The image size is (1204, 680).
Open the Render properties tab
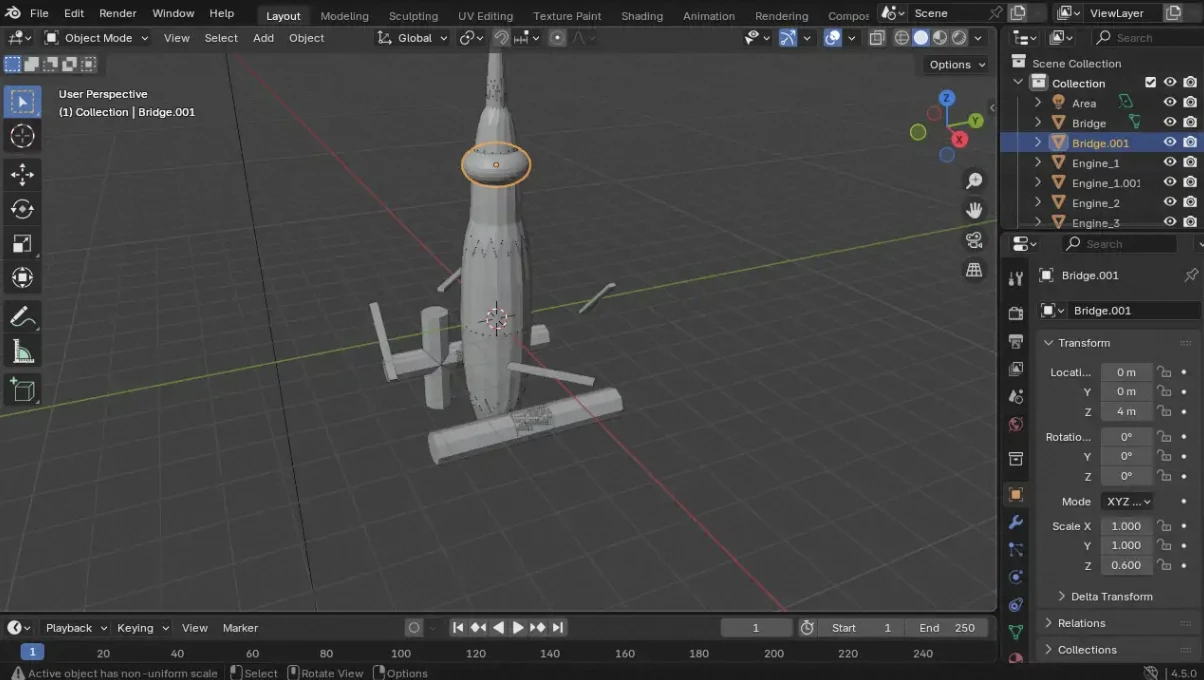[1016, 314]
